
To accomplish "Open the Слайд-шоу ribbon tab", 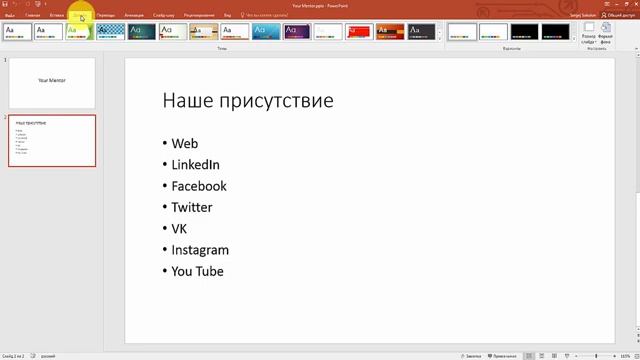I will pos(164,15).
